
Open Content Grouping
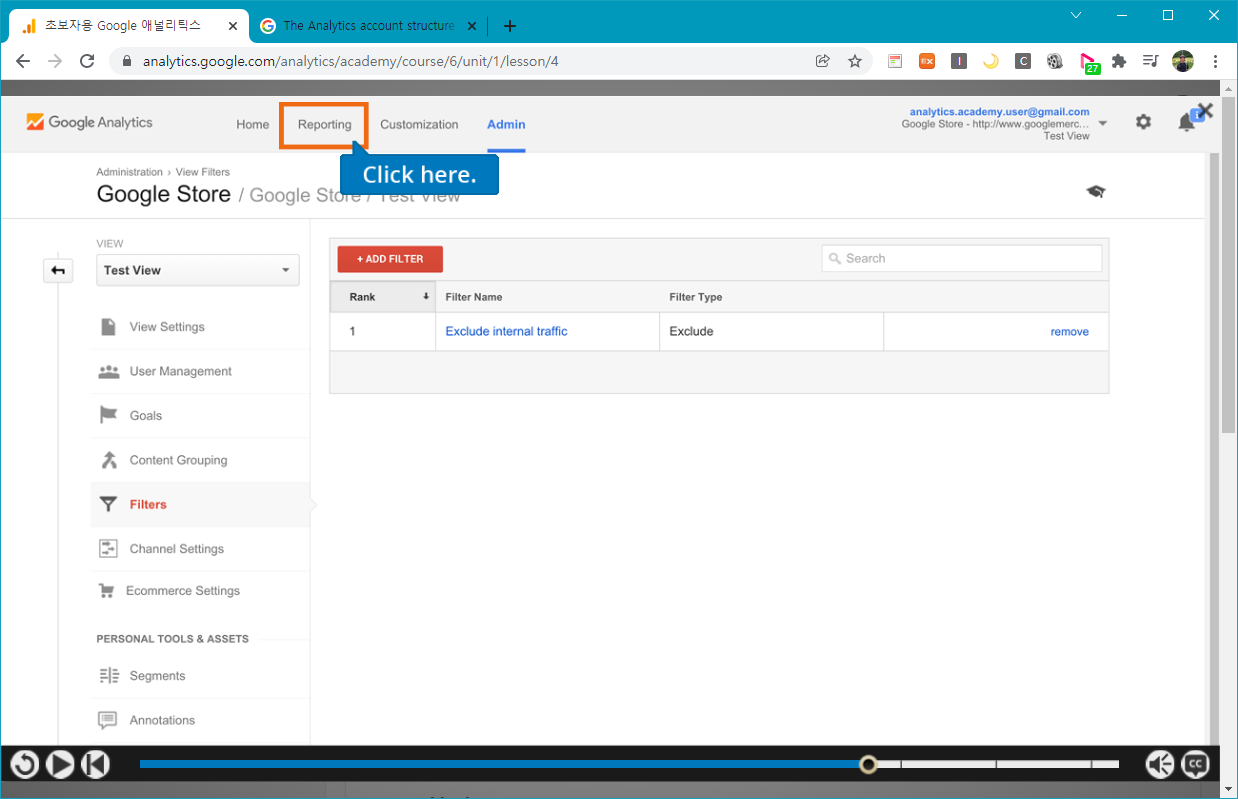click(178, 460)
